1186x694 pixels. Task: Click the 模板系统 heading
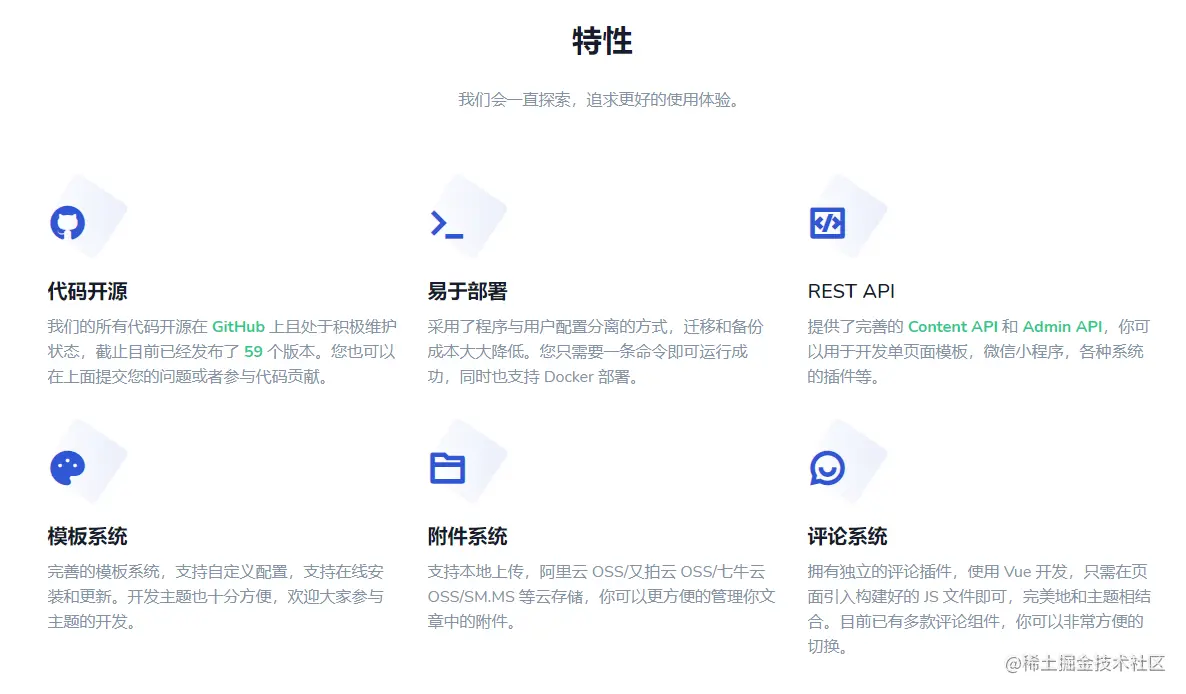tap(87, 537)
